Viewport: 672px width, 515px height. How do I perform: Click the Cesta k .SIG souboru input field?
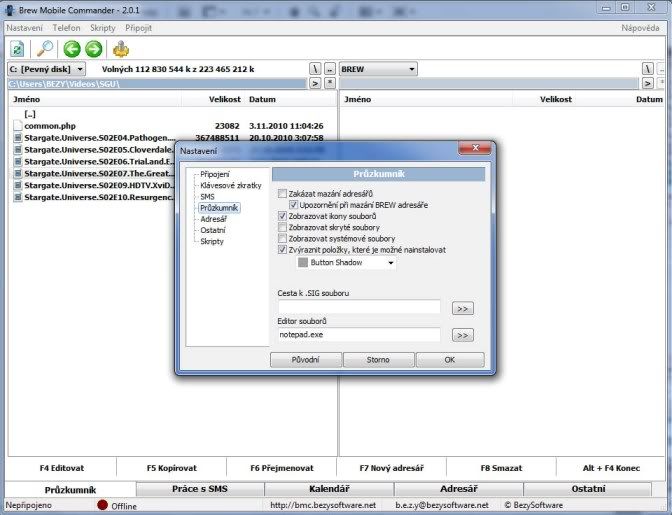(359, 307)
